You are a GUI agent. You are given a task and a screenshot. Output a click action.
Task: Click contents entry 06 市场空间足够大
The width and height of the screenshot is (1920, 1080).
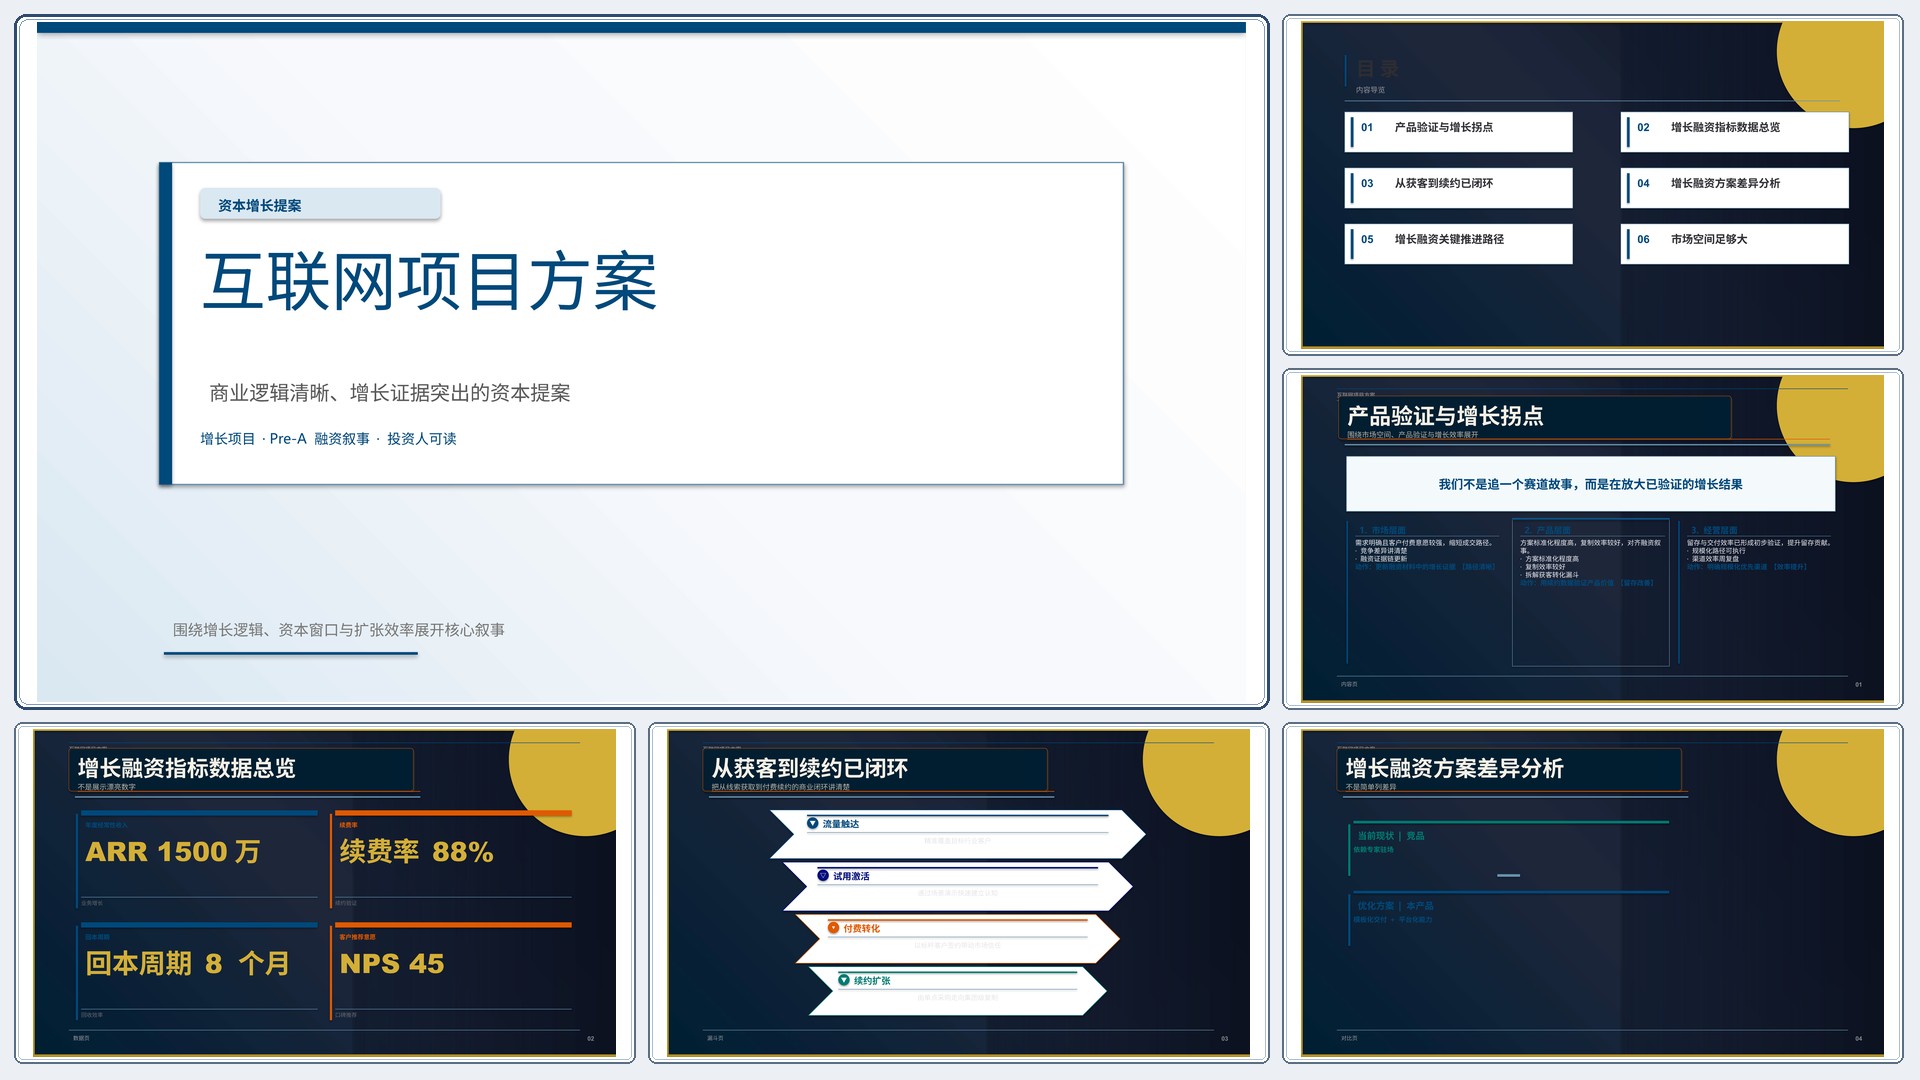(x=1735, y=243)
